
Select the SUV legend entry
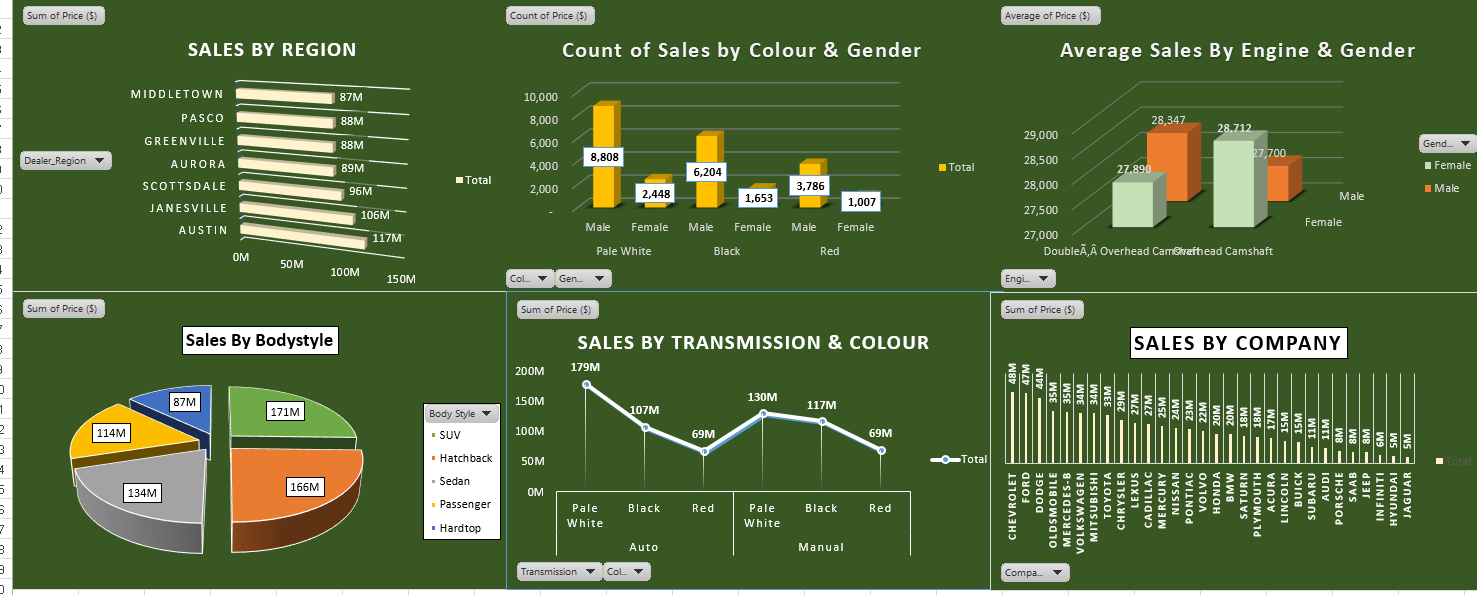coord(451,435)
